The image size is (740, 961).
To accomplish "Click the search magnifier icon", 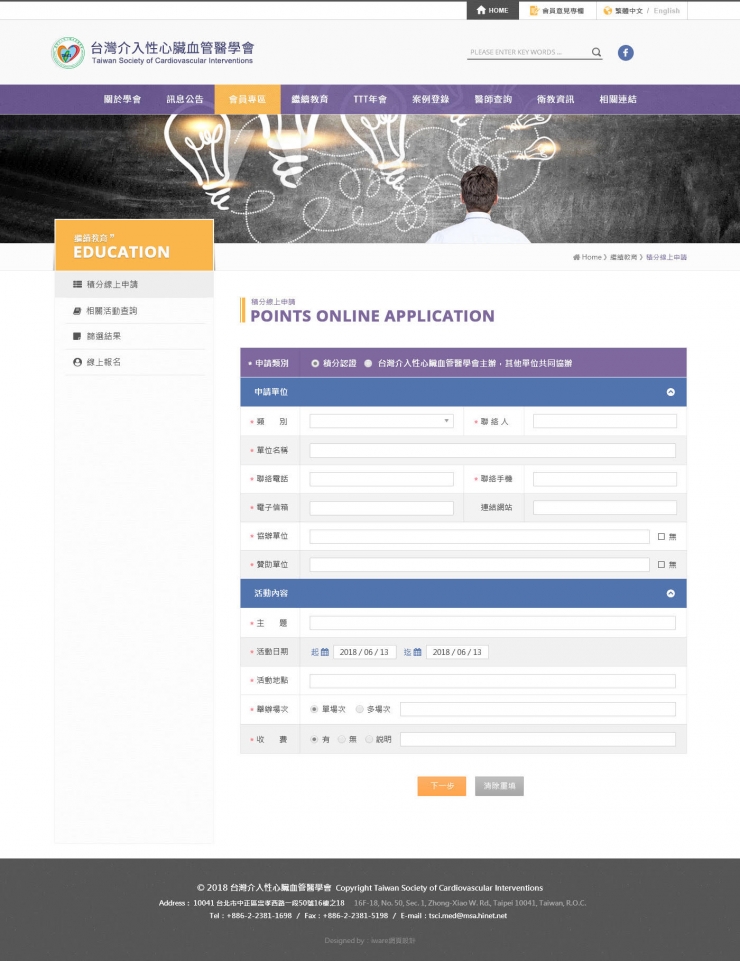I will pos(596,52).
